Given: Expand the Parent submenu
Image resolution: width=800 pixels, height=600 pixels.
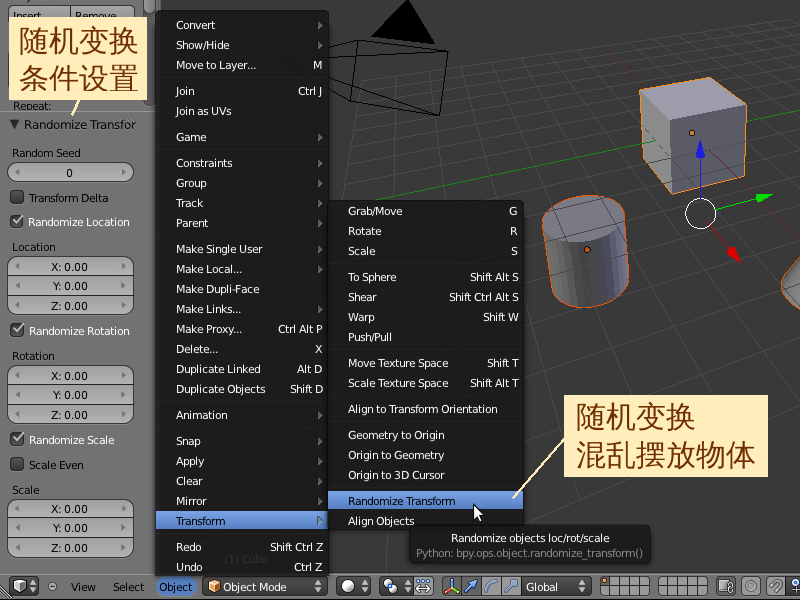Looking at the screenshot, I should pos(242,223).
